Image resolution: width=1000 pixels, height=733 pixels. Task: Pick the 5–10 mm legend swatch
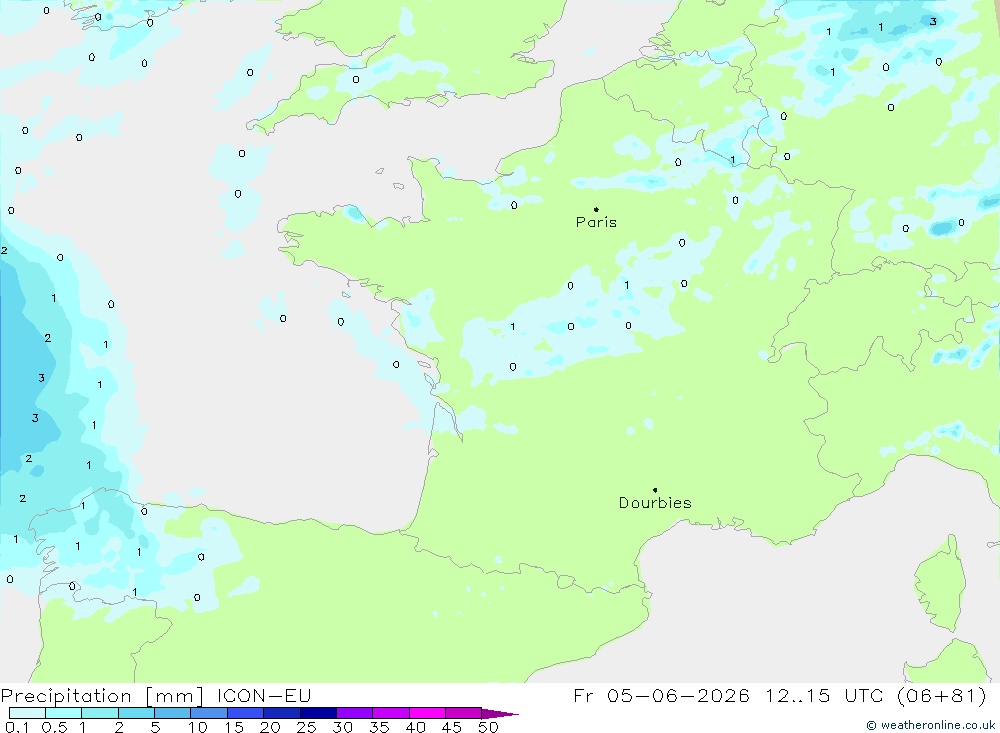(x=173, y=713)
